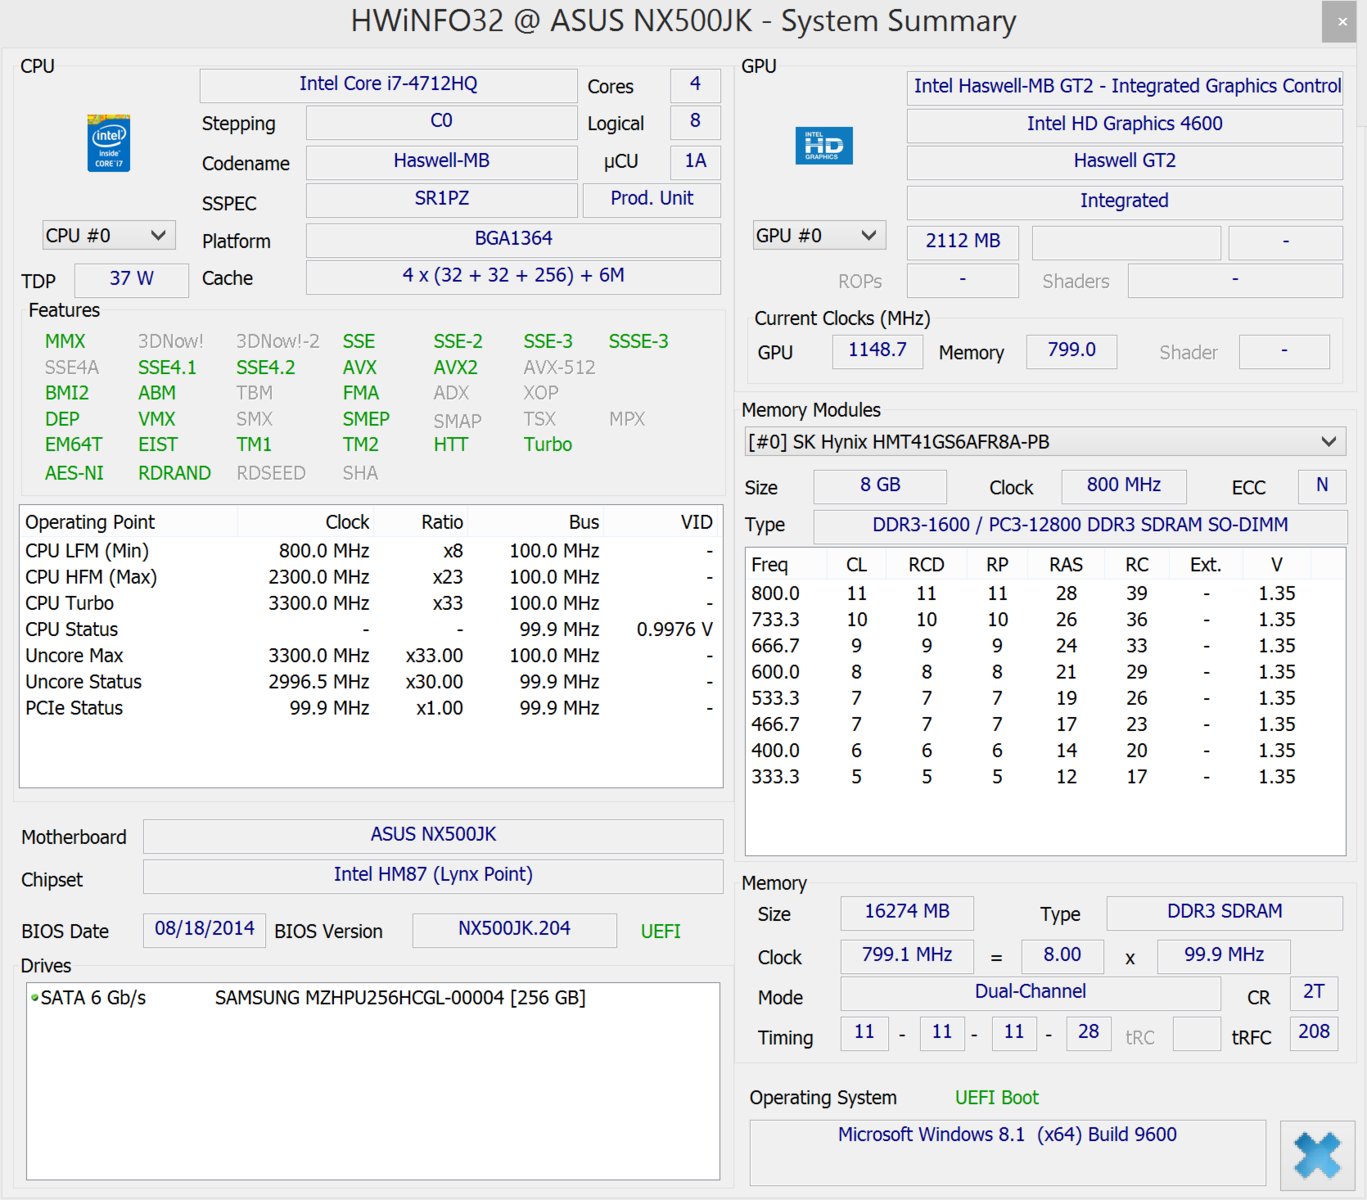The width and height of the screenshot is (1367, 1200).
Task: Click the BIOS Version NX500JK.204 field
Action: point(514,929)
